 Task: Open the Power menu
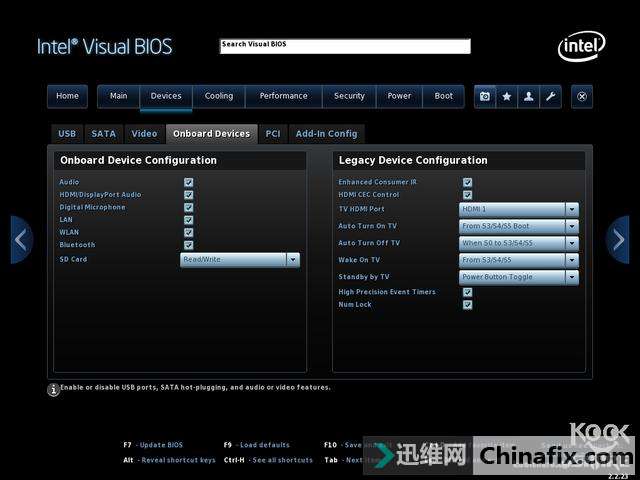pos(399,96)
